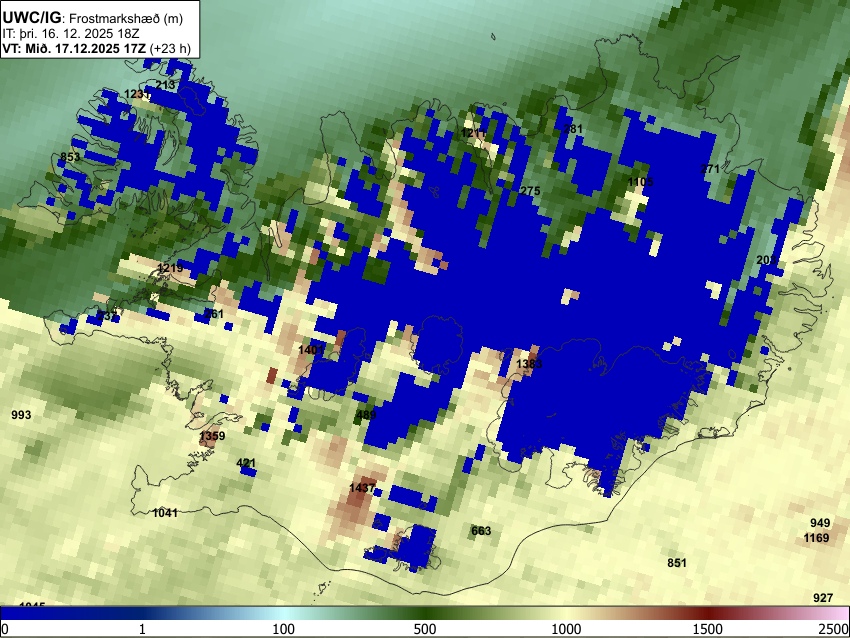Click the map value 949

[x=820, y=523]
